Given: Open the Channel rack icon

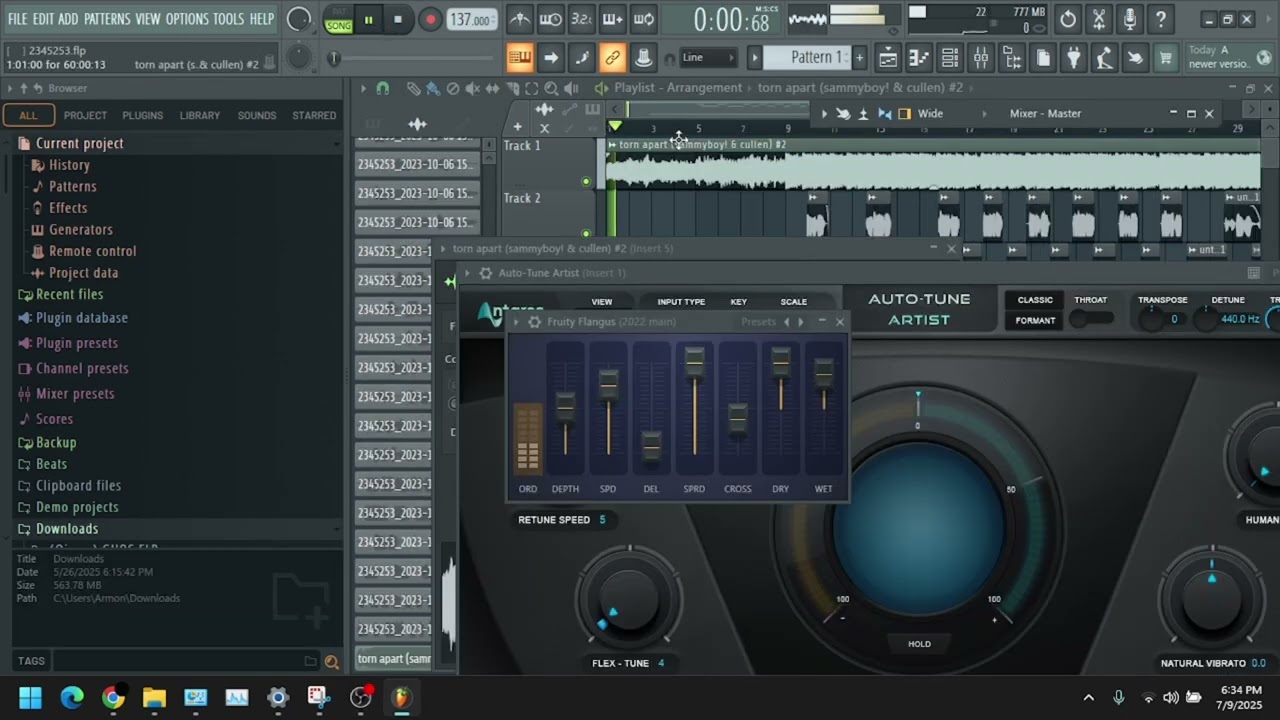Looking at the screenshot, I should [950, 58].
